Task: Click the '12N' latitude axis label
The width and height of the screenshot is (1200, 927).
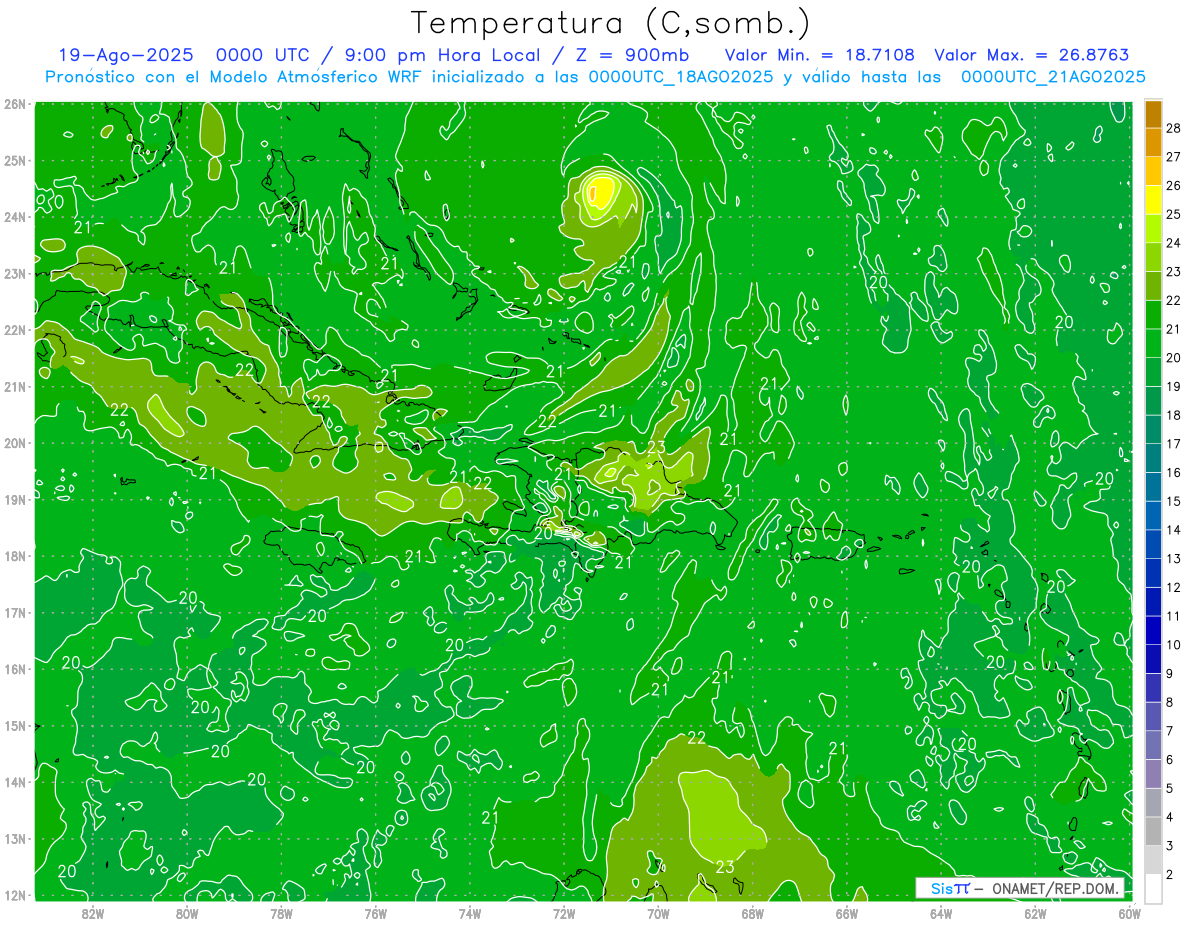Action: point(15,895)
